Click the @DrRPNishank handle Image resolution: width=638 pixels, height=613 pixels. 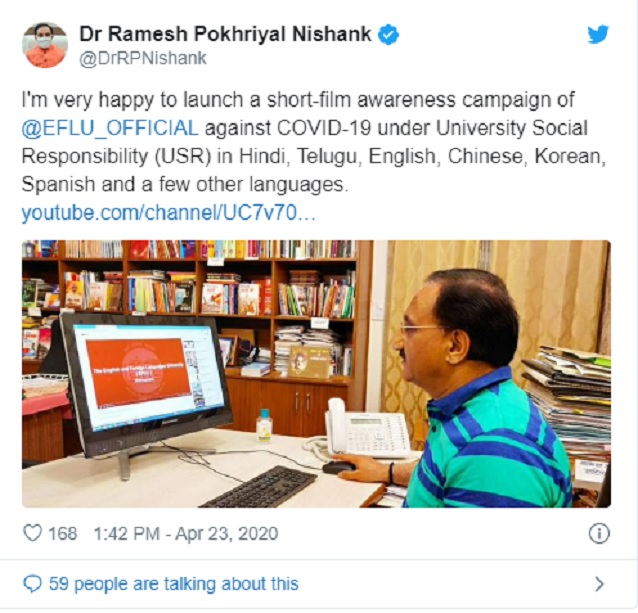(x=143, y=59)
